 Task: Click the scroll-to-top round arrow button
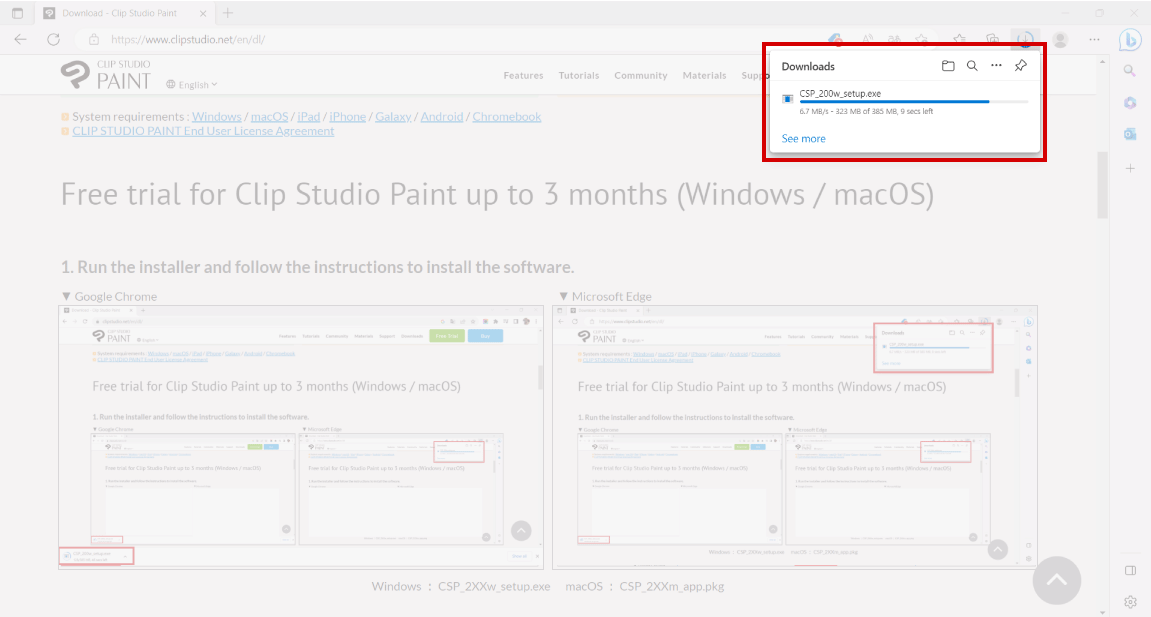[1057, 580]
